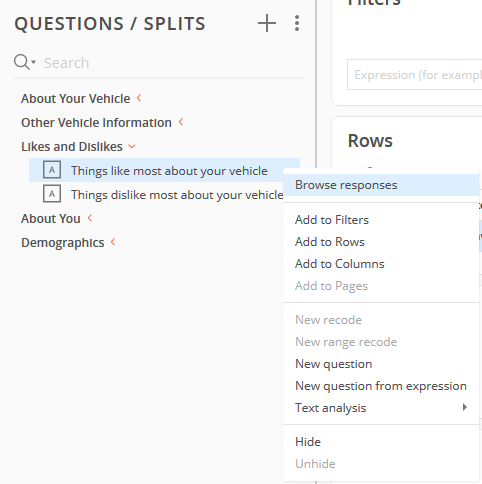The height and width of the screenshot is (484, 482).
Task: Click text icon of Things like most
Action: point(52,170)
